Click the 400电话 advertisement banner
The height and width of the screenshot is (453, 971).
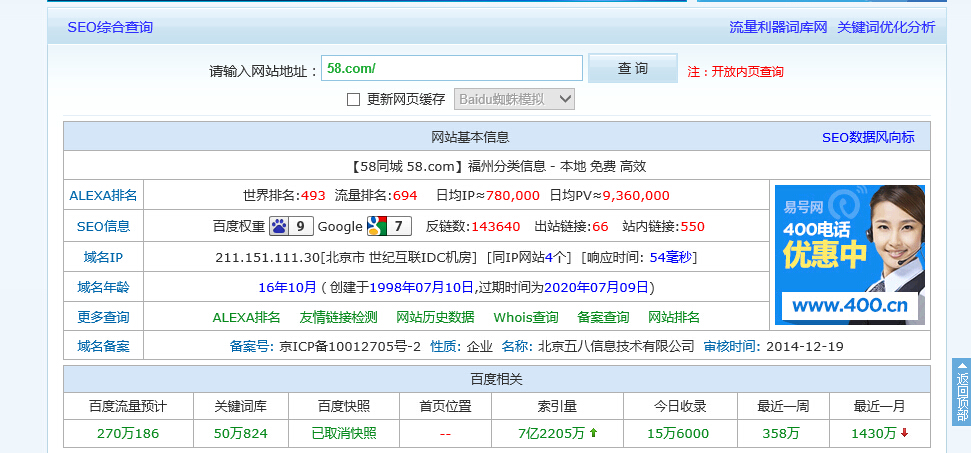pyautogui.click(x=849, y=255)
